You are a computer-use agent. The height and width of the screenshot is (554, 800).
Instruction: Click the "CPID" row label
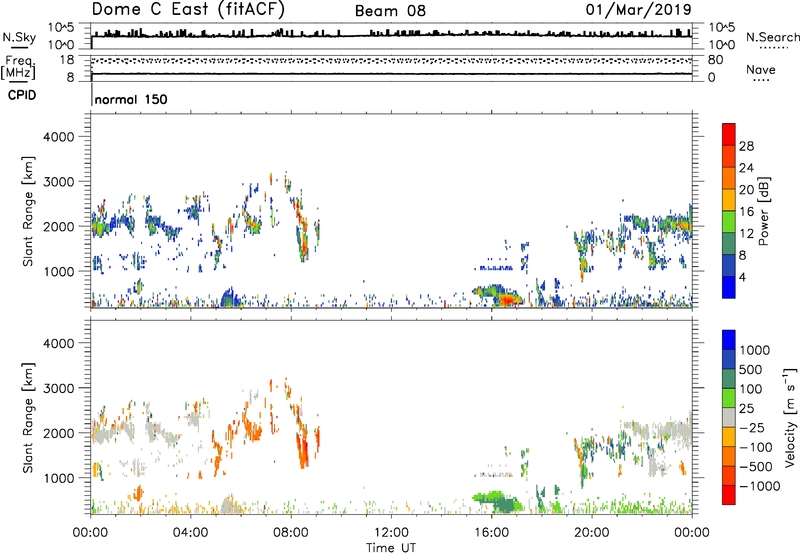[x=22, y=95]
